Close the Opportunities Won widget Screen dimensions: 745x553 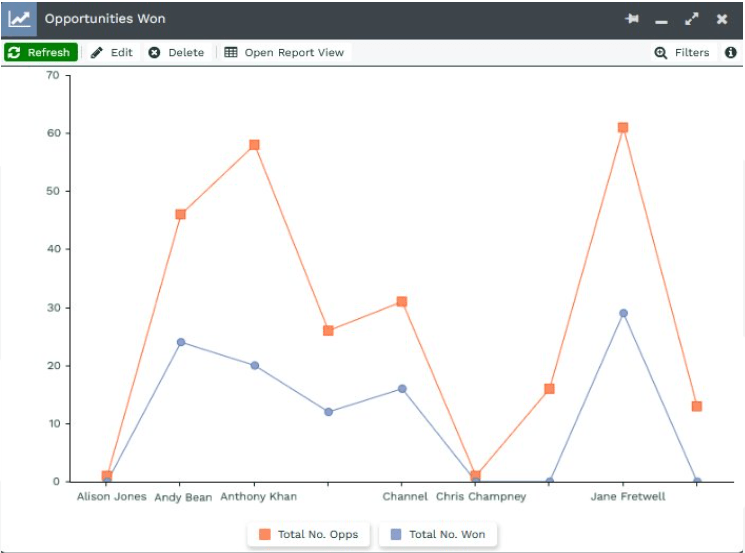pos(722,19)
